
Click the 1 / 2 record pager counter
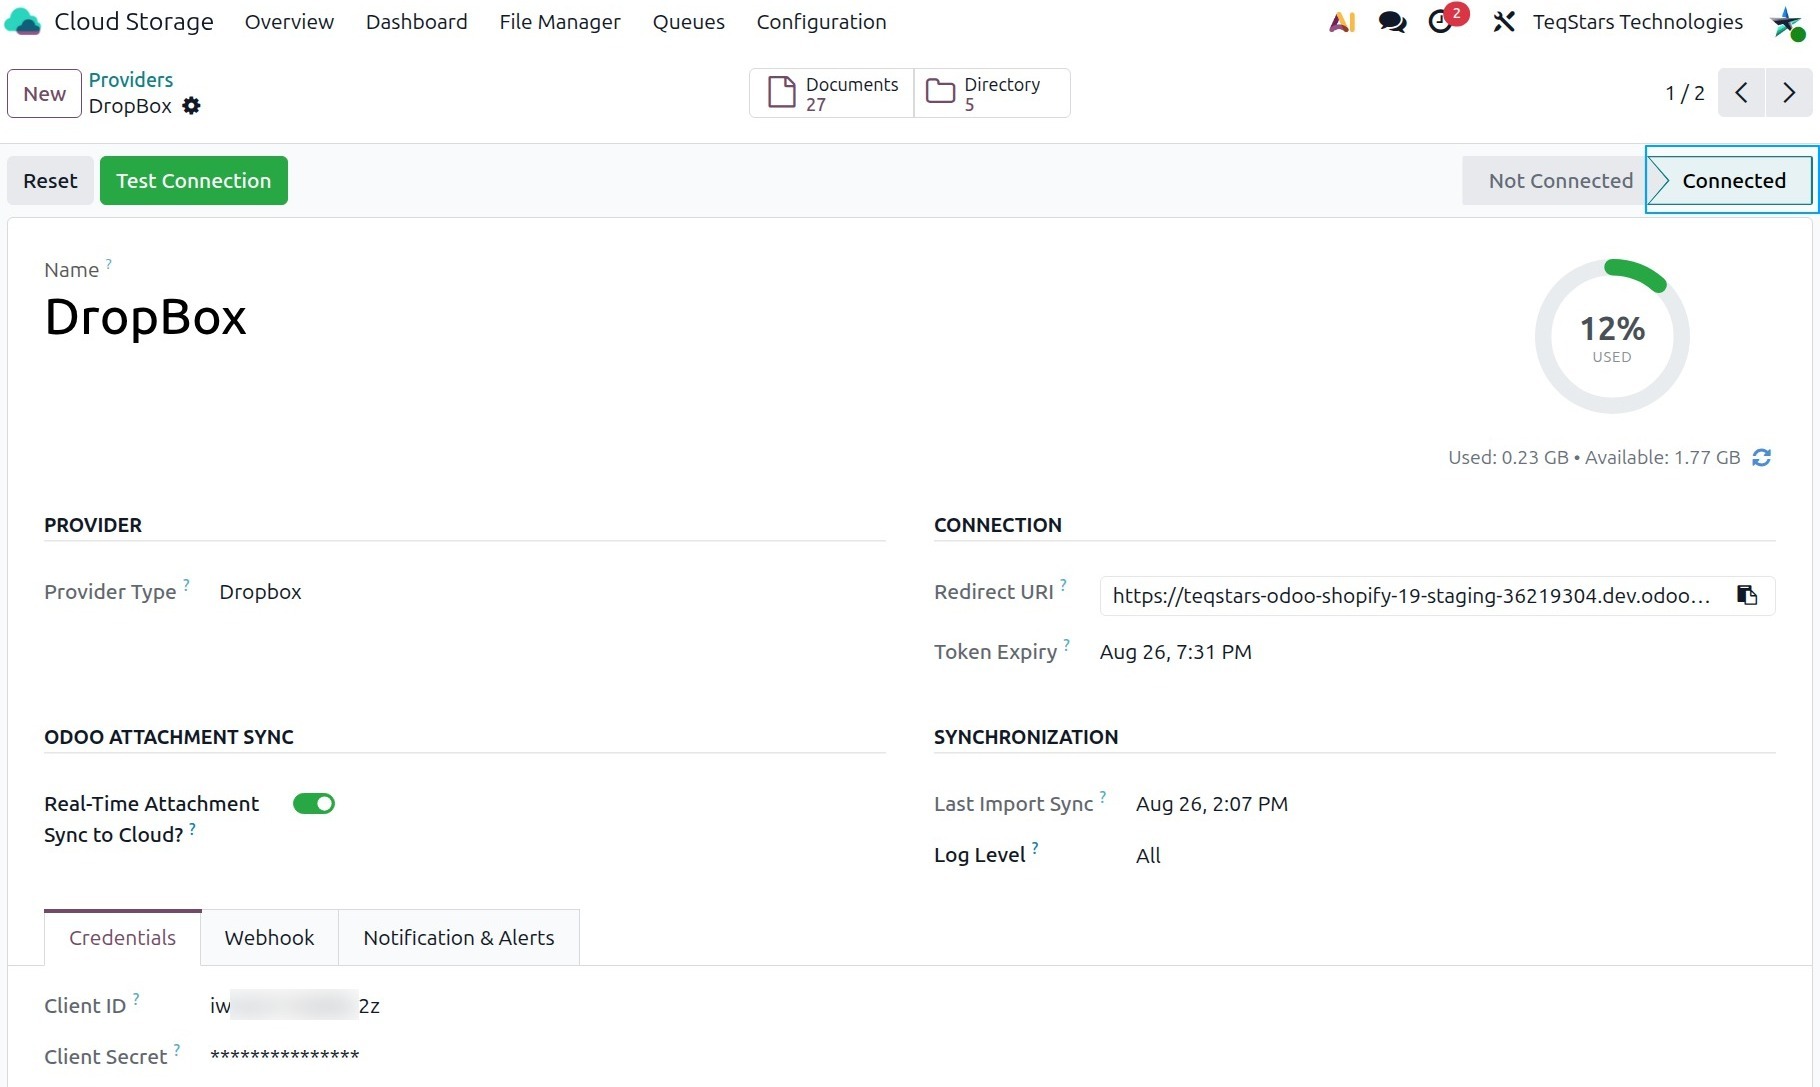pyautogui.click(x=1685, y=93)
